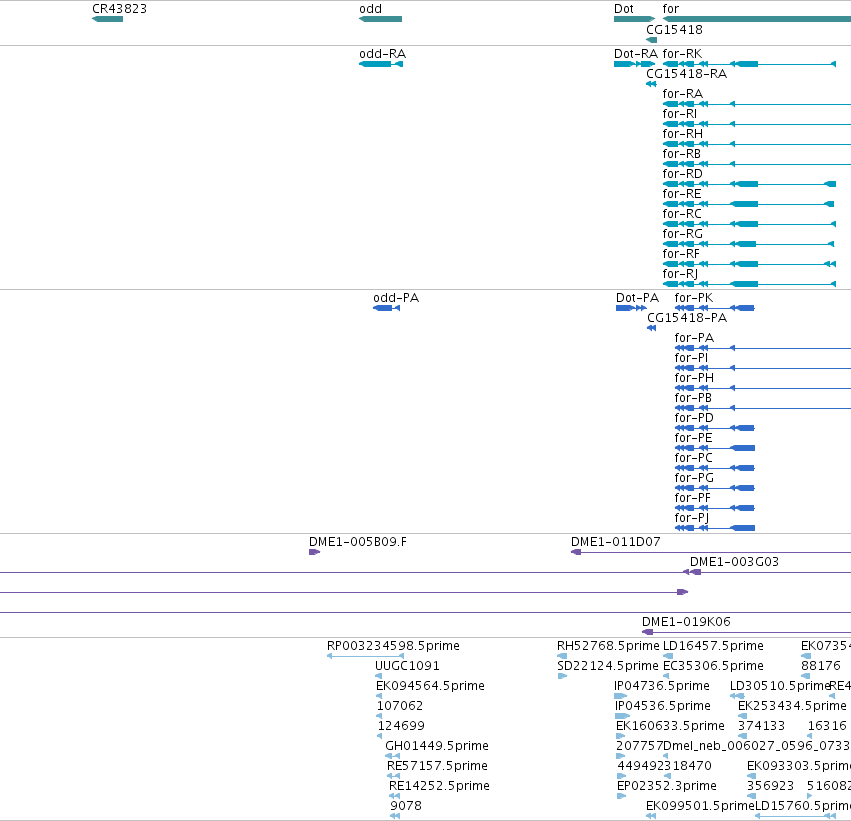Select the Dot-RA transcript label
Viewport: 851px width, 821px height.
tap(636, 54)
